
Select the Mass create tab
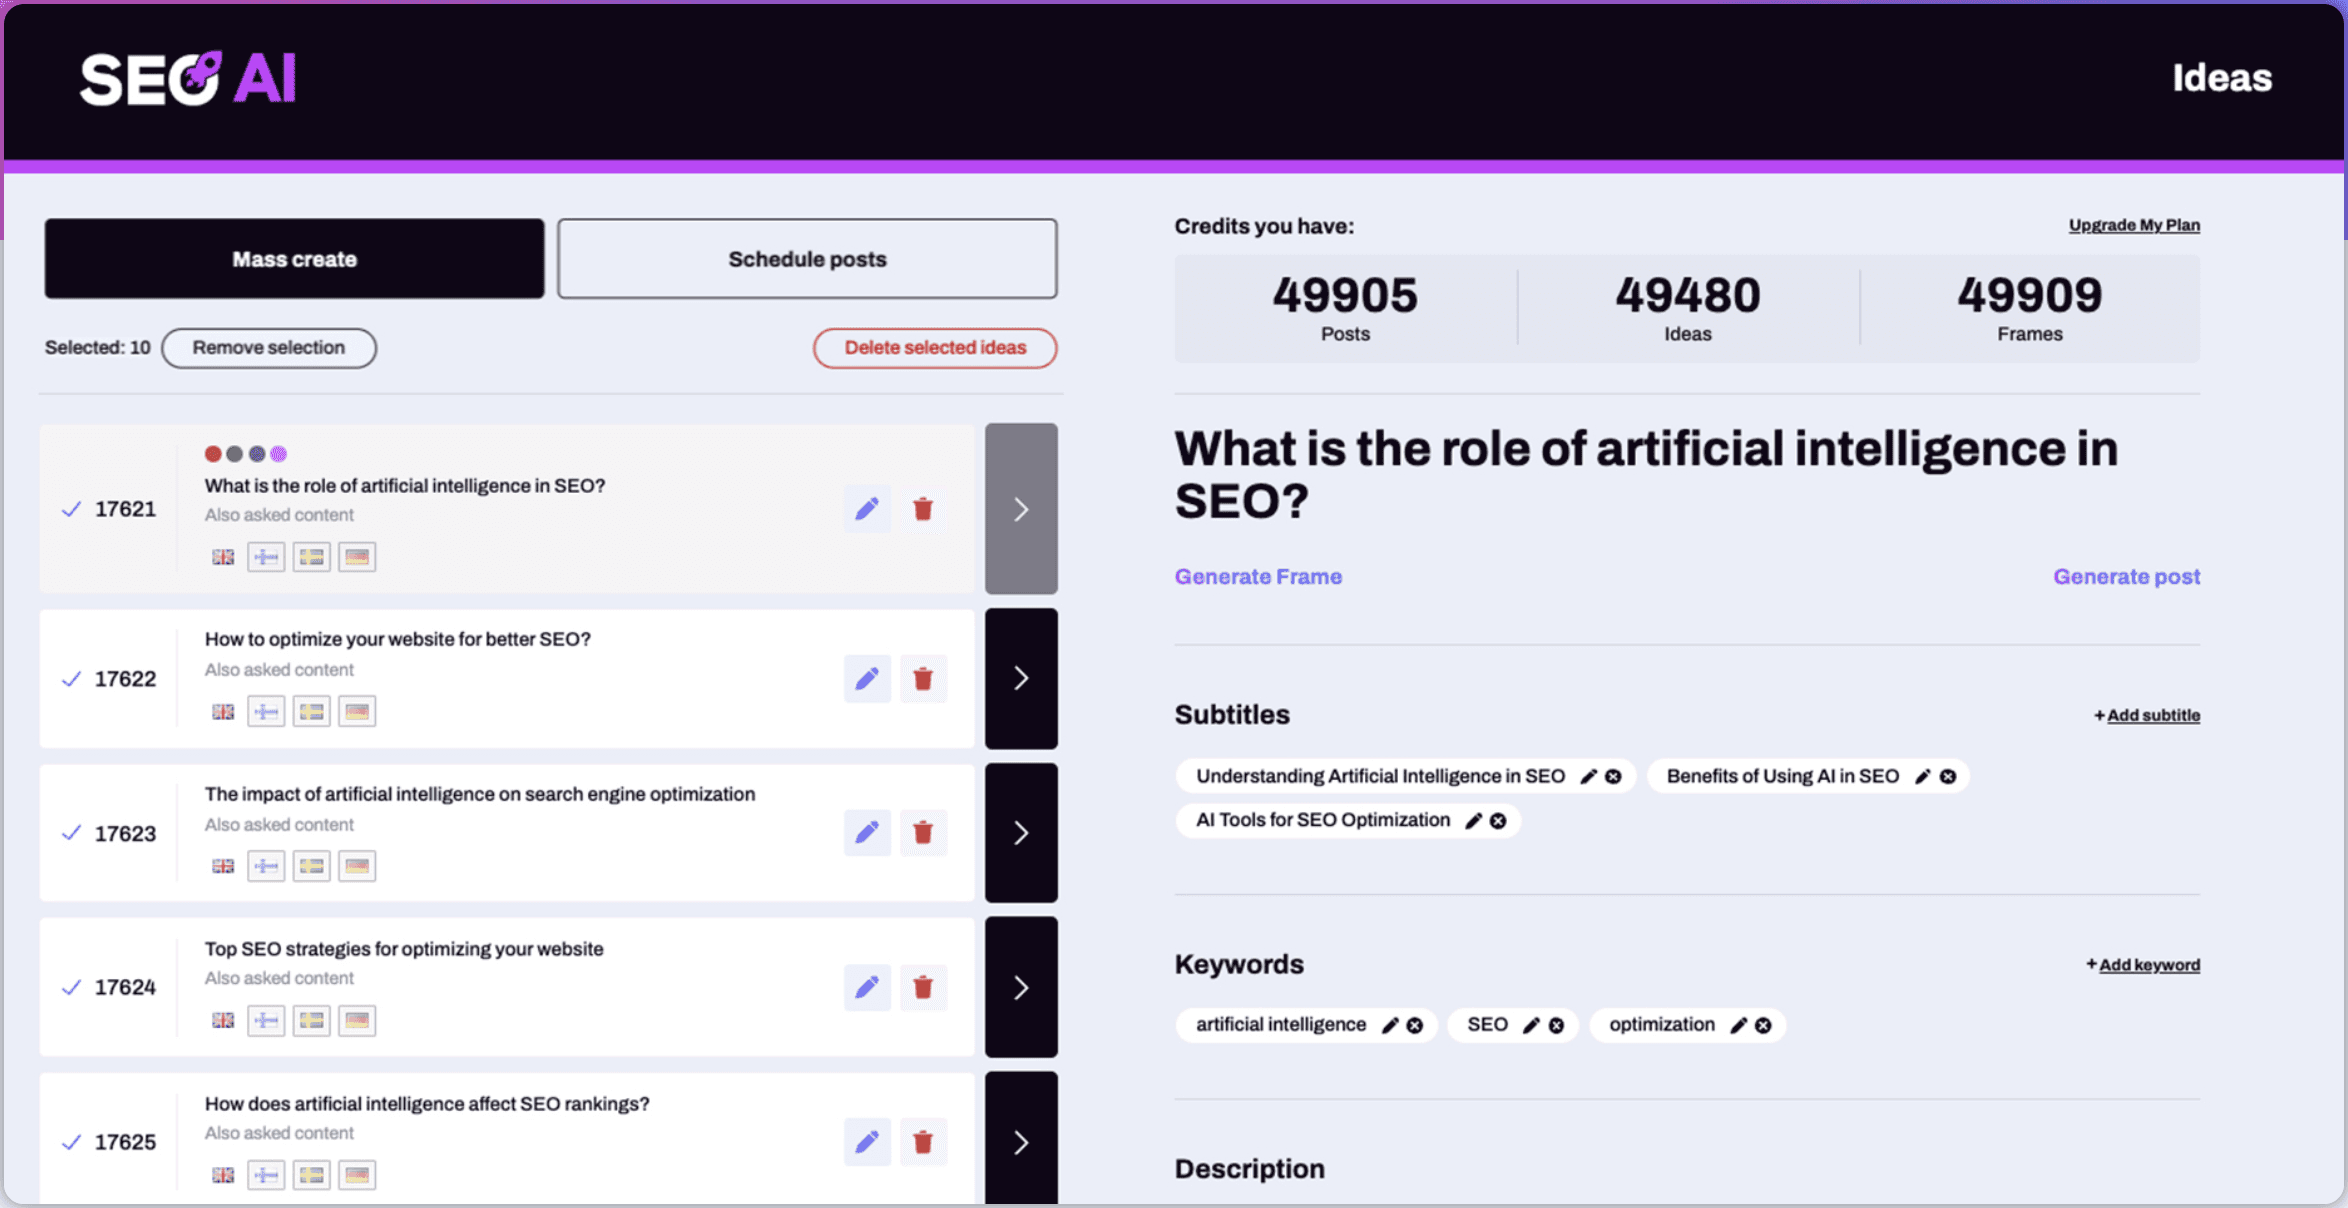coord(294,259)
